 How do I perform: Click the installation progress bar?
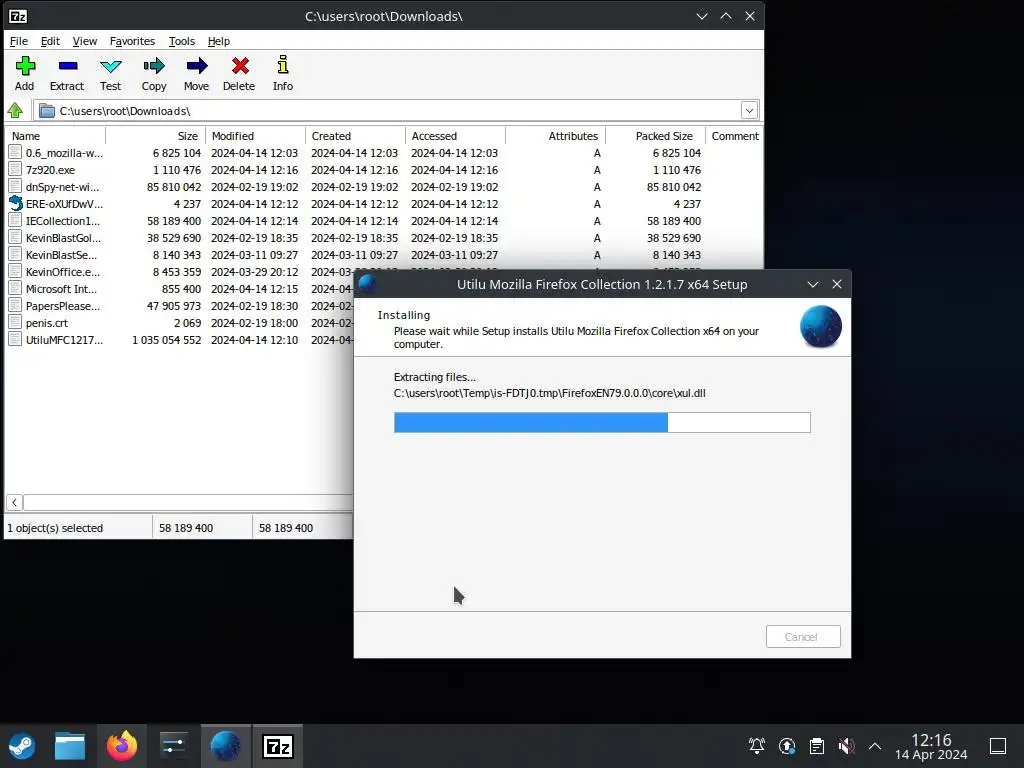[602, 423]
